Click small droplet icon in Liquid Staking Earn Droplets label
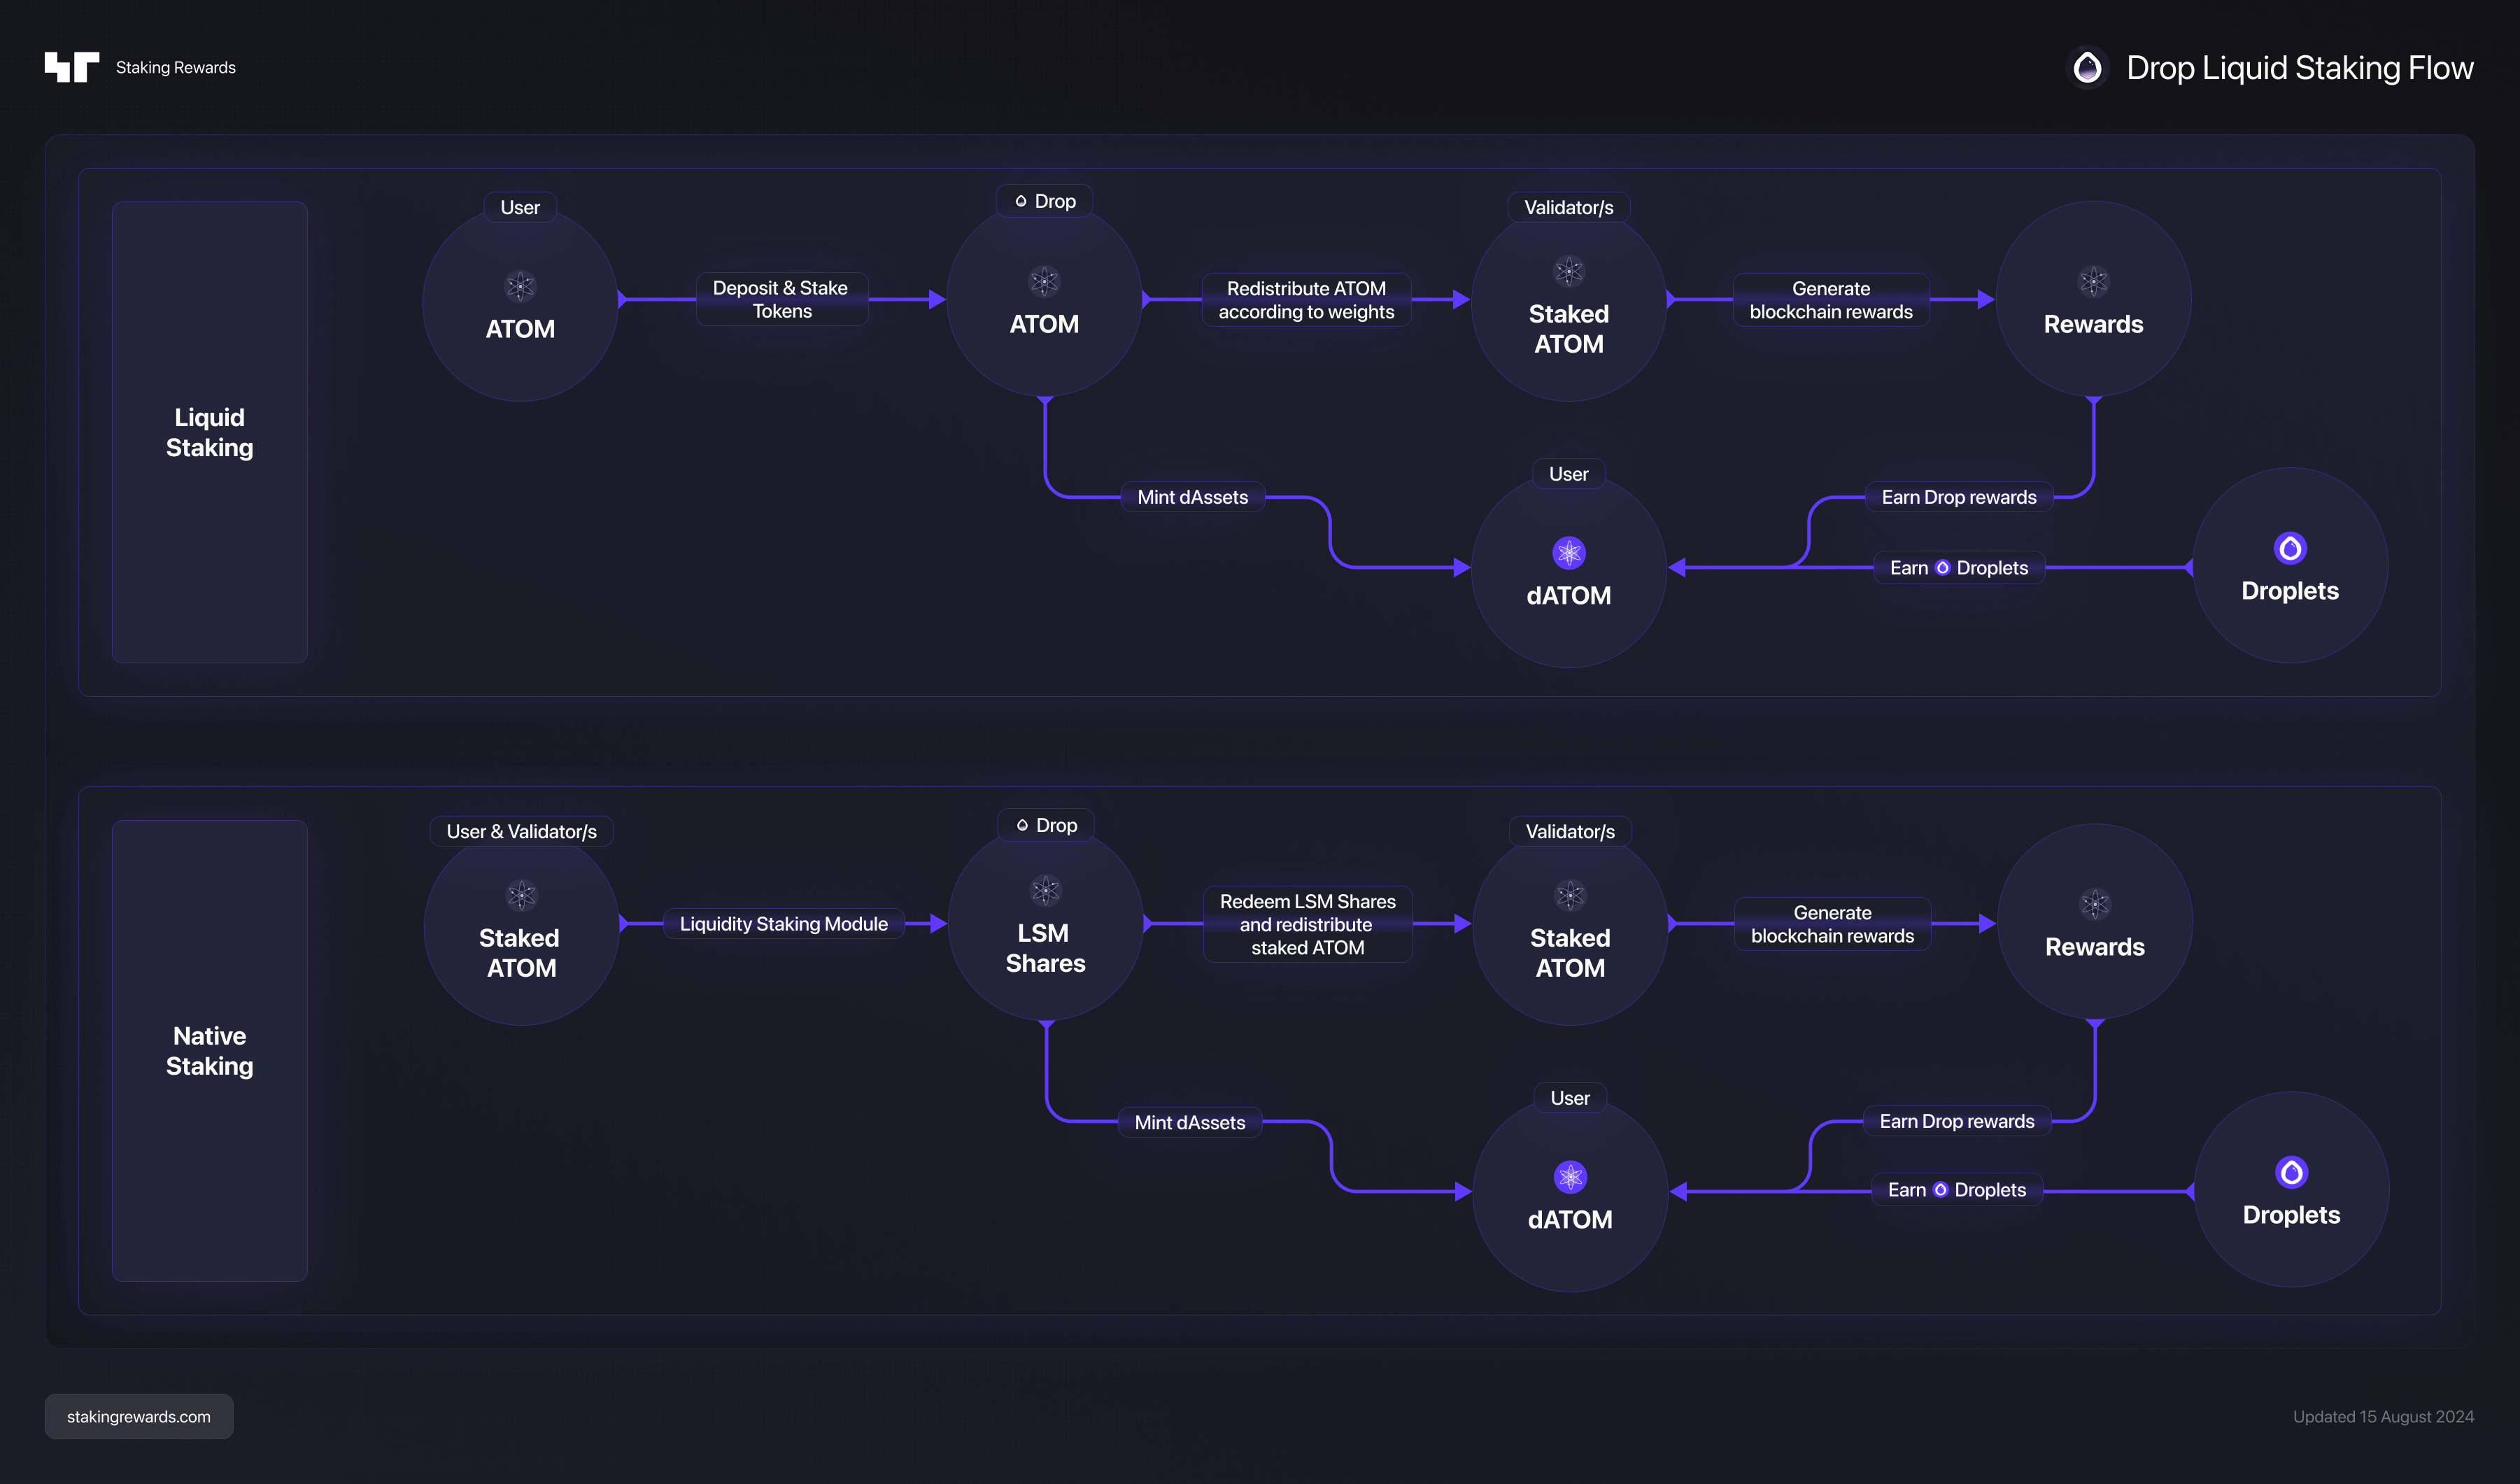The image size is (2520, 1484). [1942, 568]
